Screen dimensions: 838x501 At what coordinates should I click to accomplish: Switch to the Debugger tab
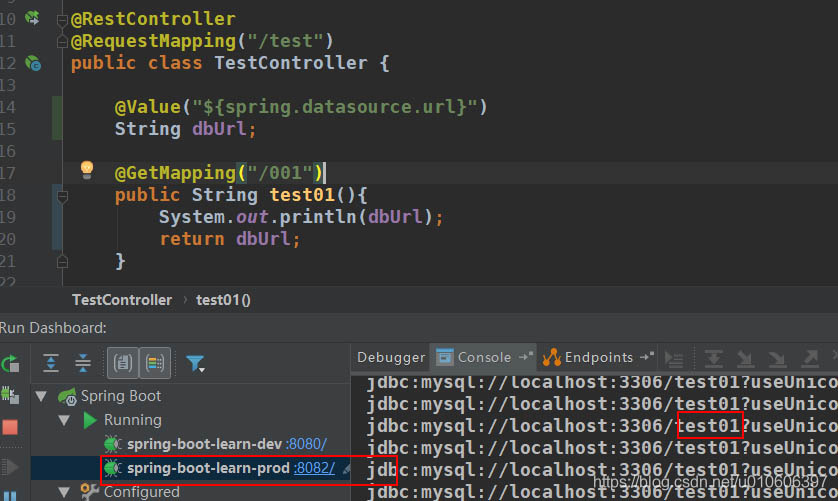coord(391,357)
